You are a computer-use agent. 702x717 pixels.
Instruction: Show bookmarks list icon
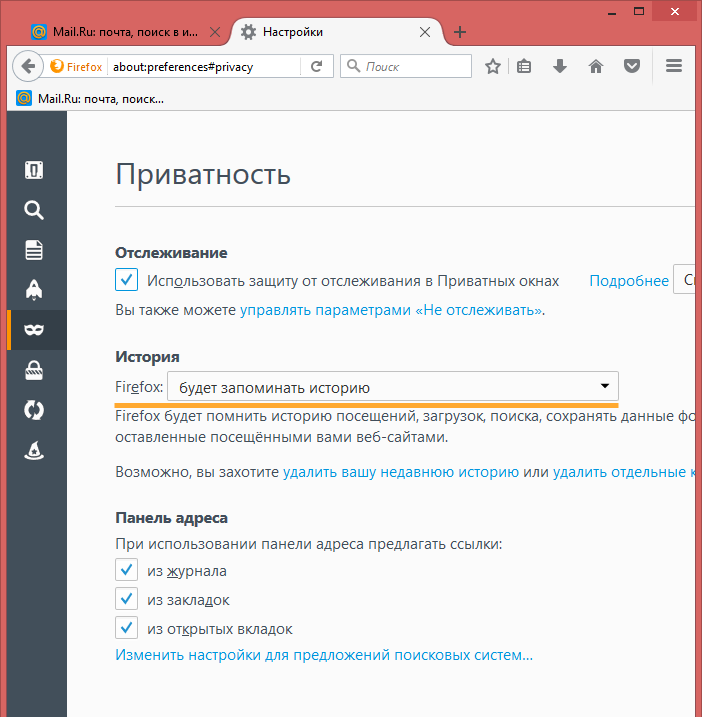coord(524,67)
